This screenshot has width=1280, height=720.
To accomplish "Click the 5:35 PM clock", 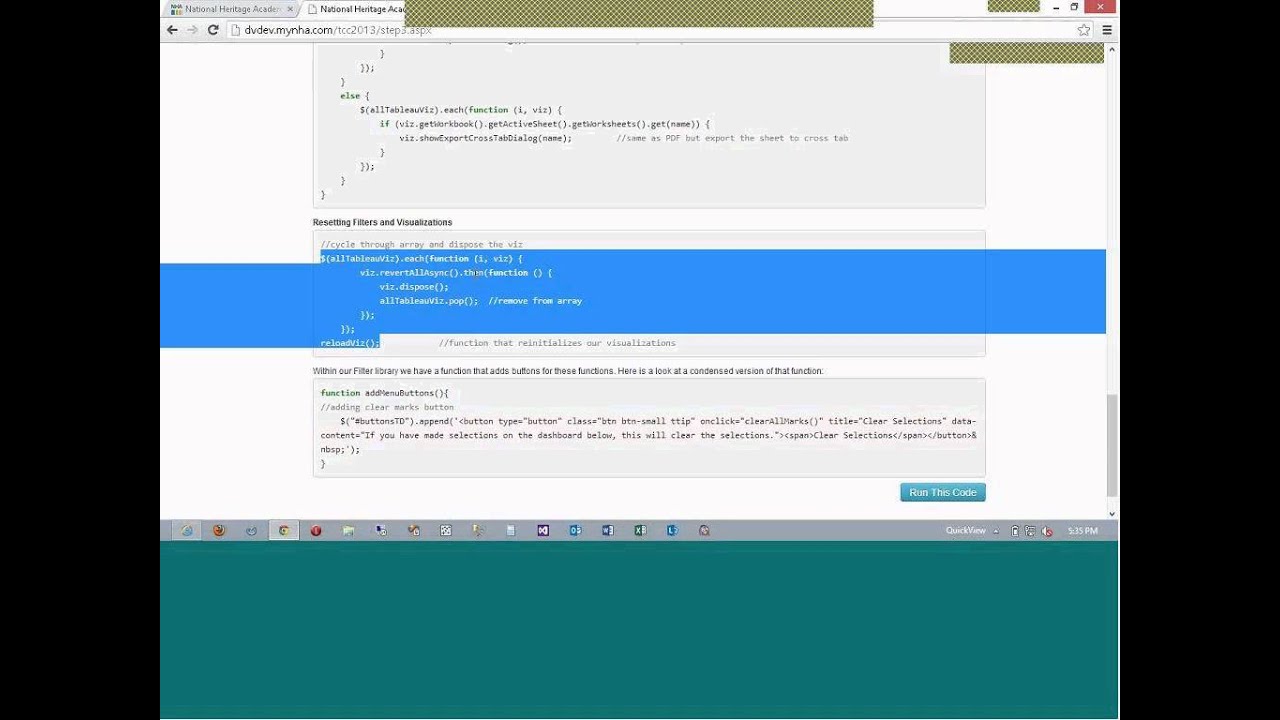I will [x=1083, y=531].
